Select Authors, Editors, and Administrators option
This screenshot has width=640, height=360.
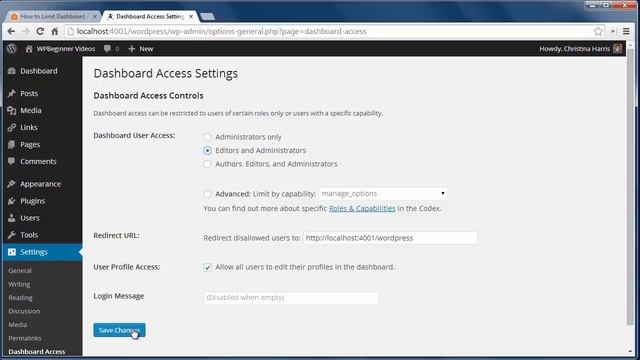coord(207,164)
